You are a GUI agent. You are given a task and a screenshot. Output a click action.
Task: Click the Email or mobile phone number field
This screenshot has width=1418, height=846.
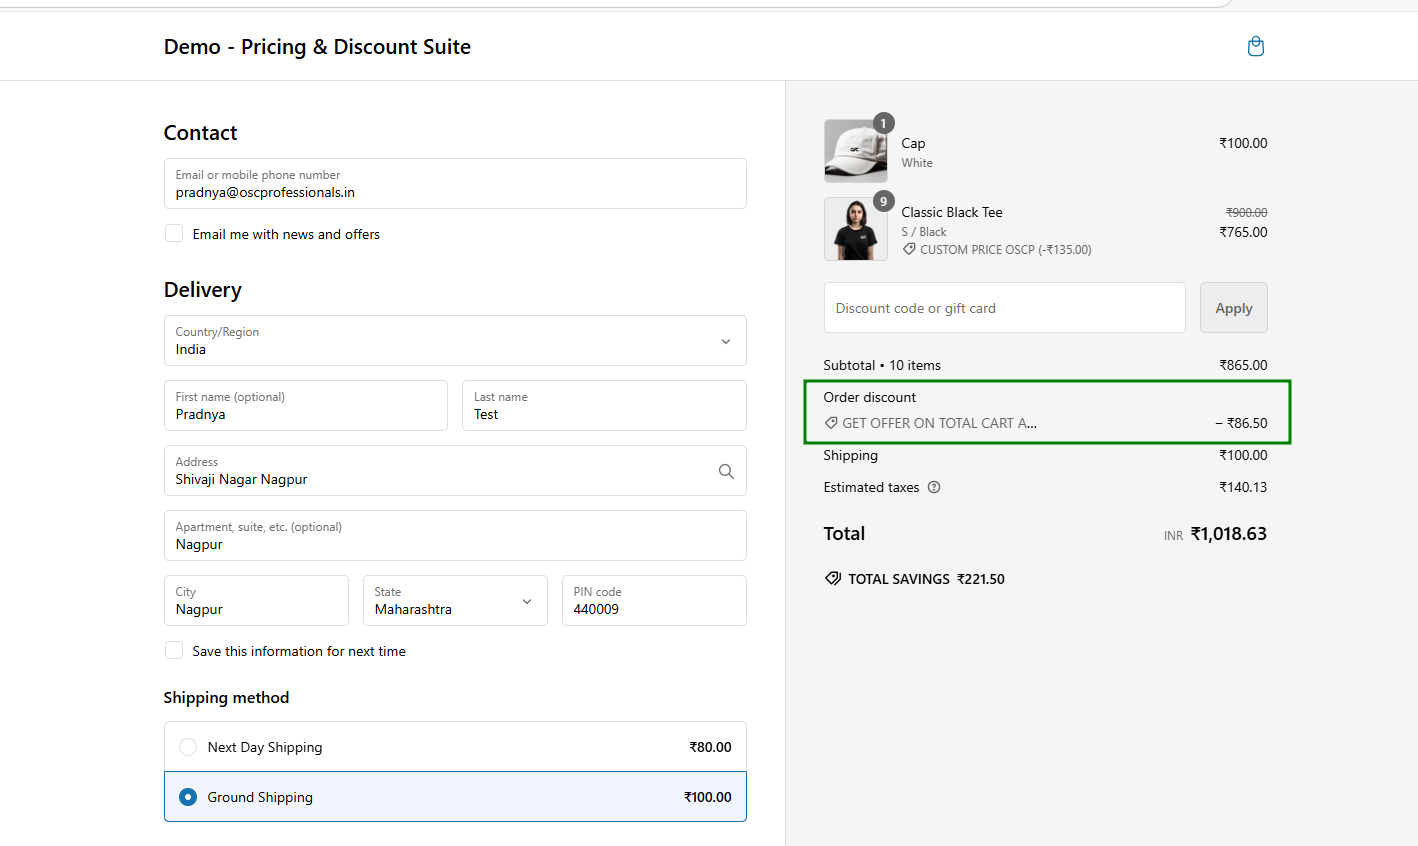[455, 184]
